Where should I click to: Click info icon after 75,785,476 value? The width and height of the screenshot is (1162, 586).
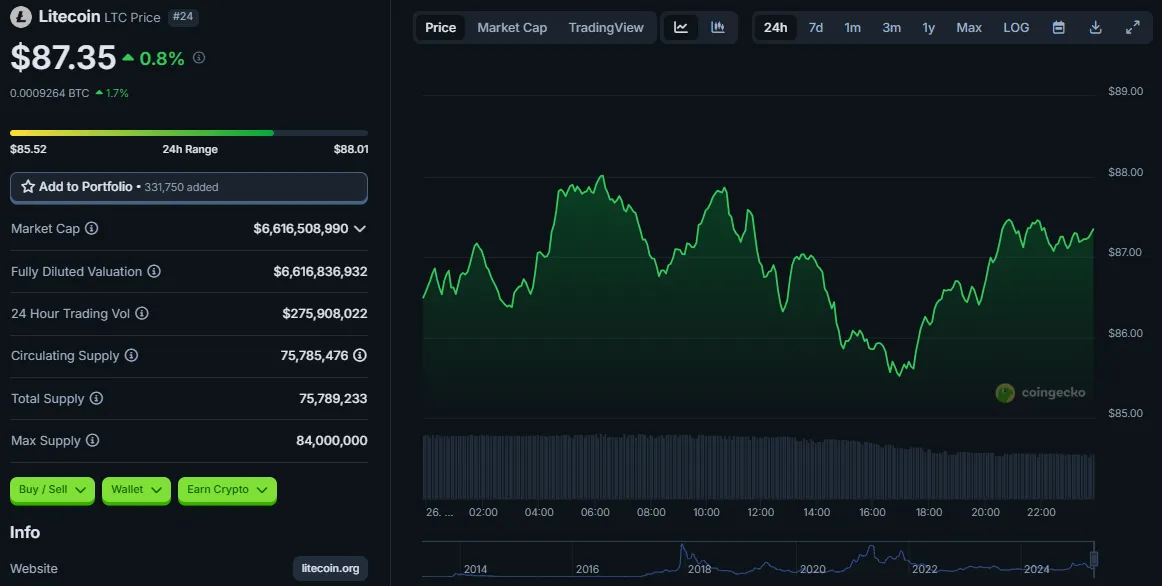coord(360,356)
